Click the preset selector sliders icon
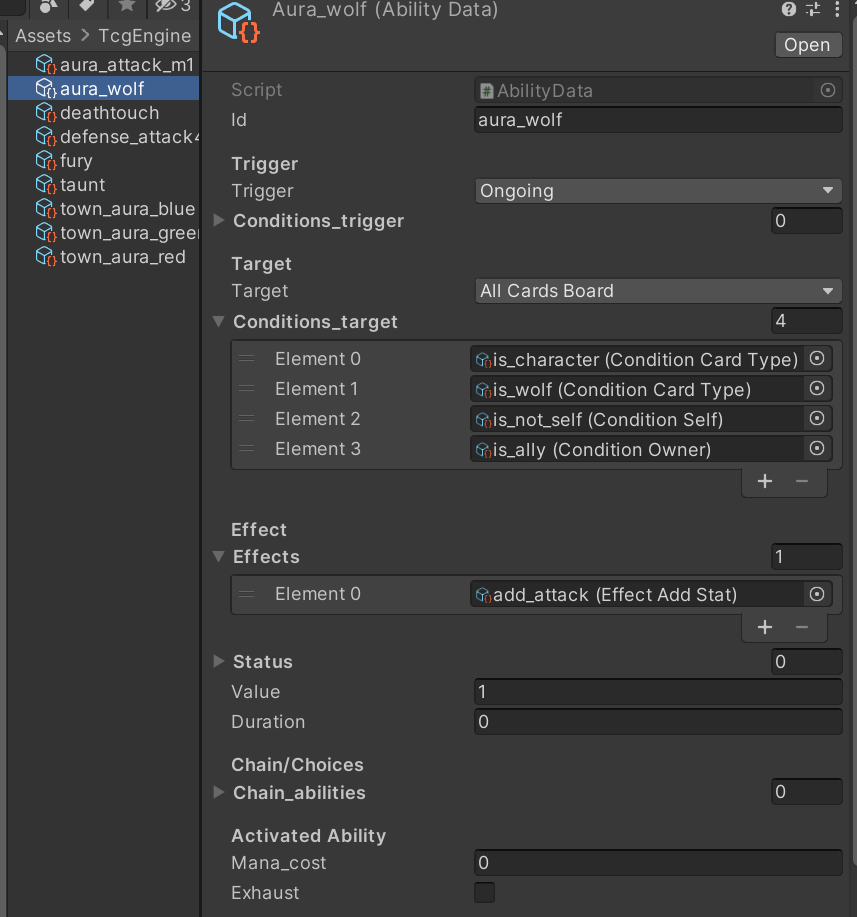857x917 pixels. point(812,10)
